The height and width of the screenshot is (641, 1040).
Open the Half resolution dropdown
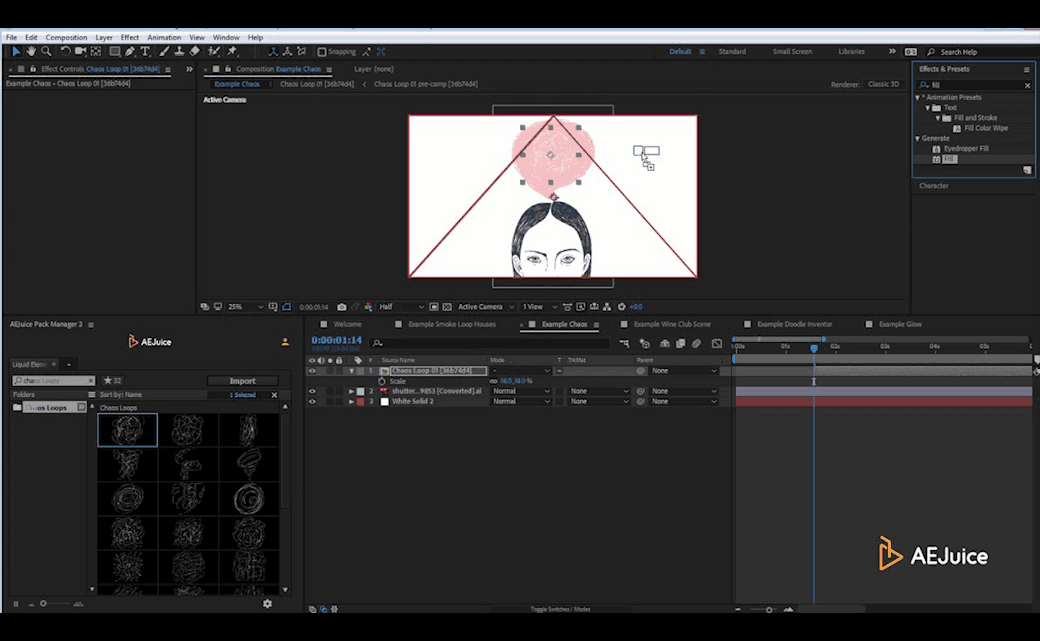point(401,307)
